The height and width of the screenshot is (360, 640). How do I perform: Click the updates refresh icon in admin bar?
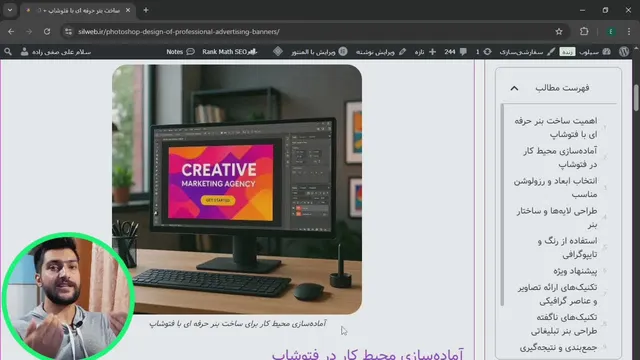tap(487, 51)
